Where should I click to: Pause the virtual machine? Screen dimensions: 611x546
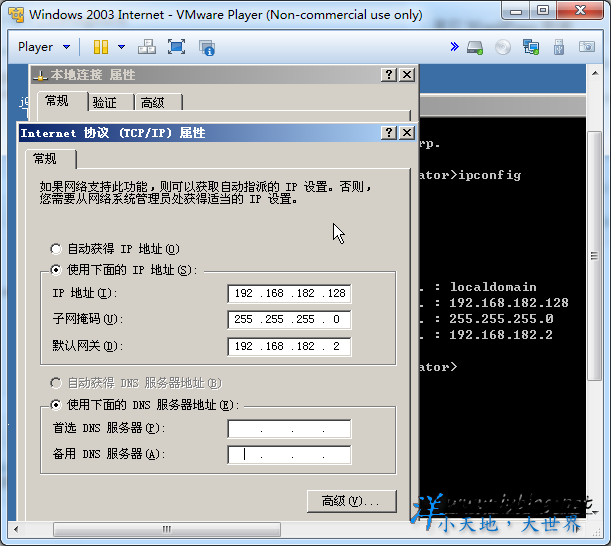pos(101,47)
